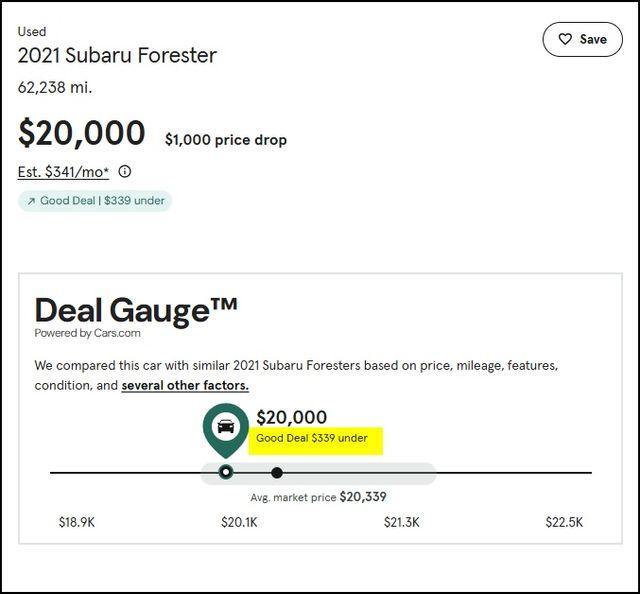640x594 pixels.
Task: Click the 2021 Subaru Forester title
Action: point(117,56)
